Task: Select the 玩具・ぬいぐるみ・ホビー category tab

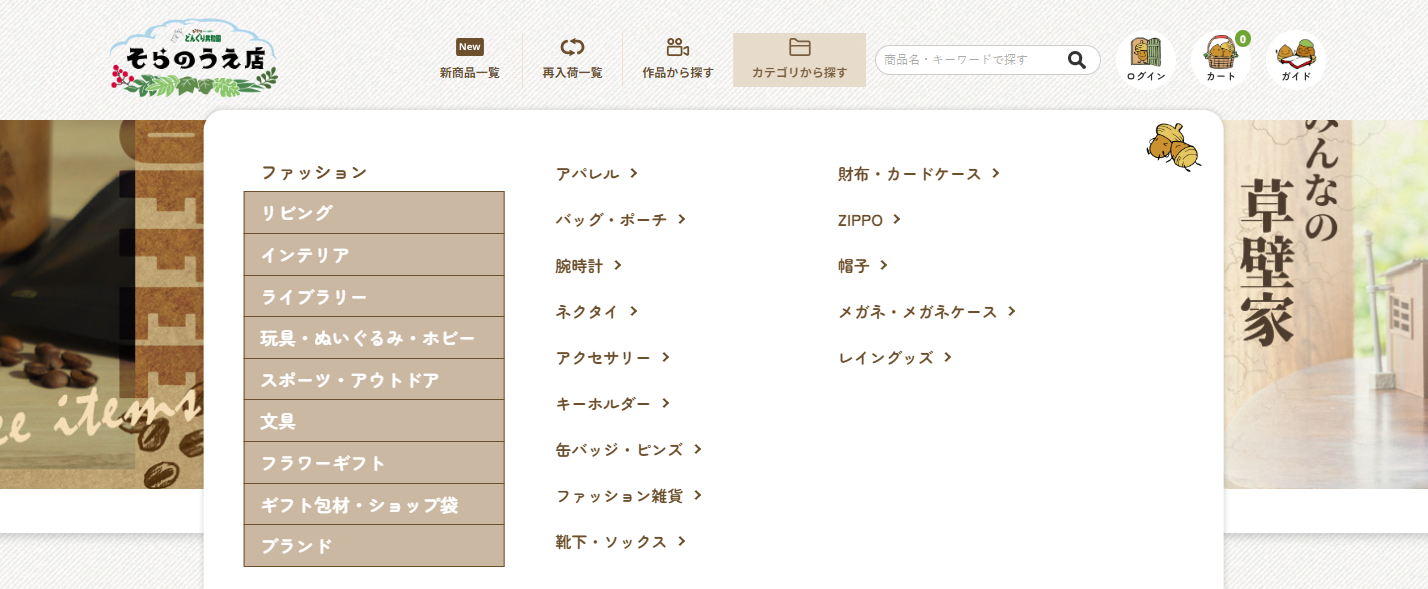Action: point(374,338)
